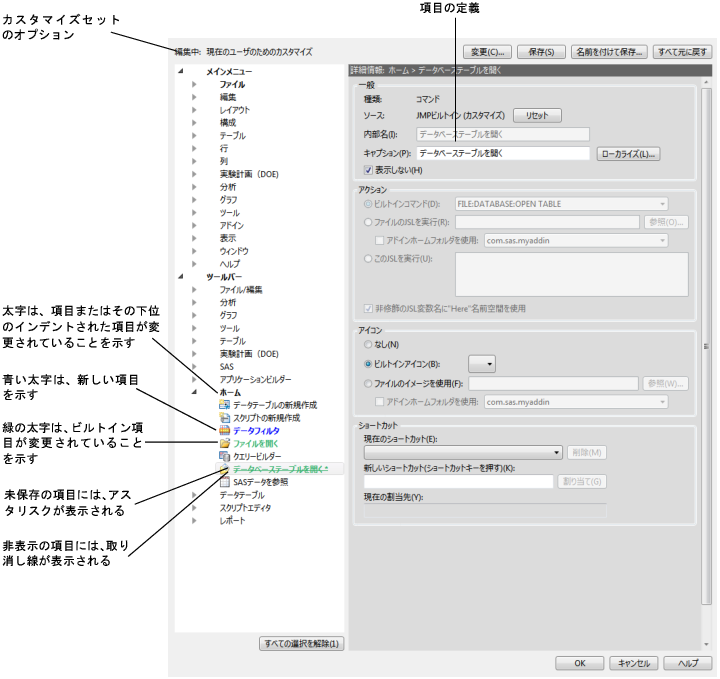Toggle アドインホームフォルダを使用 checkbox under アイコン
The width and height of the screenshot is (720, 679).
380,402
